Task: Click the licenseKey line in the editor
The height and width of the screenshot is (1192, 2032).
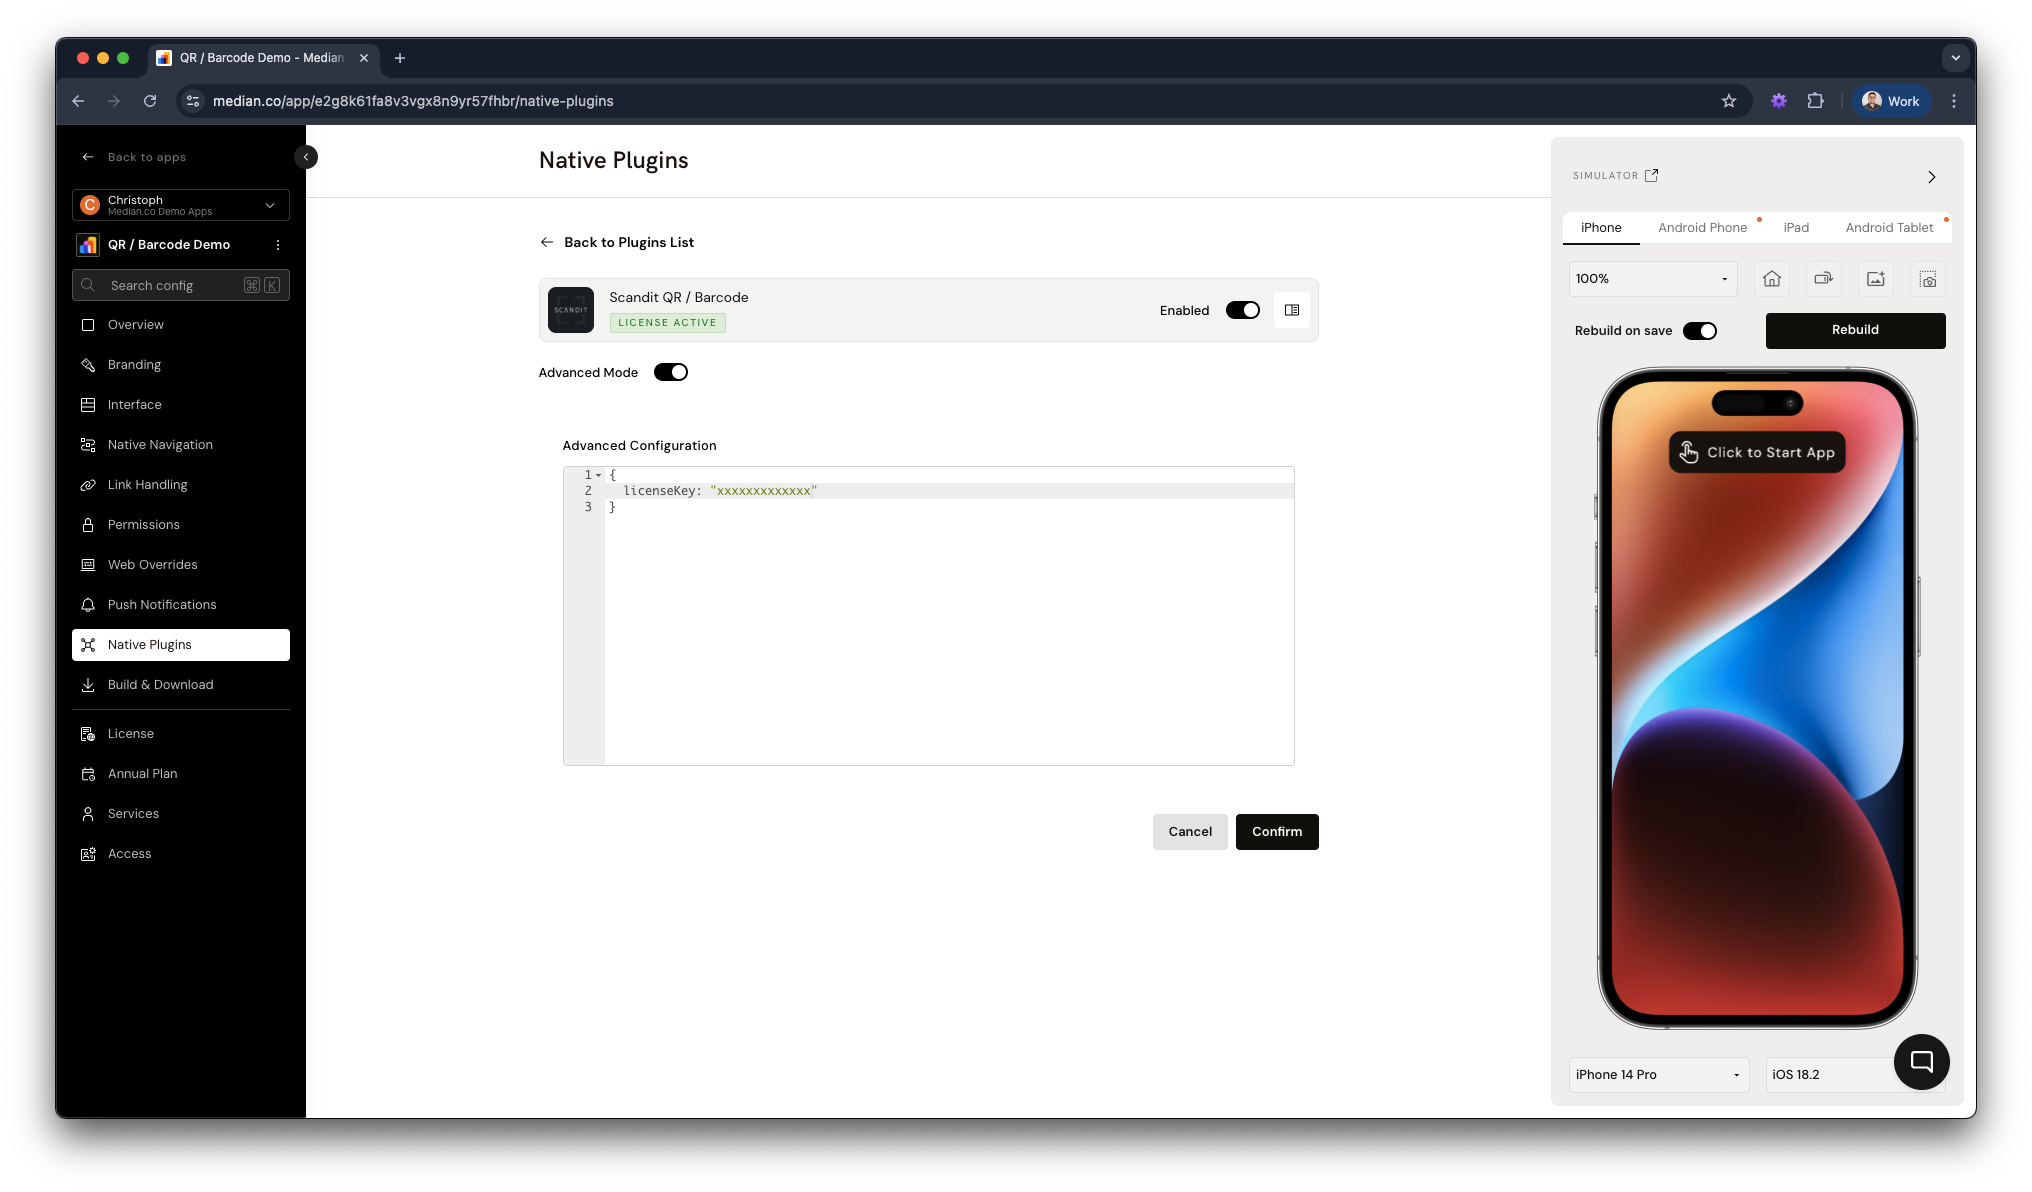Action: (x=948, y=491)
